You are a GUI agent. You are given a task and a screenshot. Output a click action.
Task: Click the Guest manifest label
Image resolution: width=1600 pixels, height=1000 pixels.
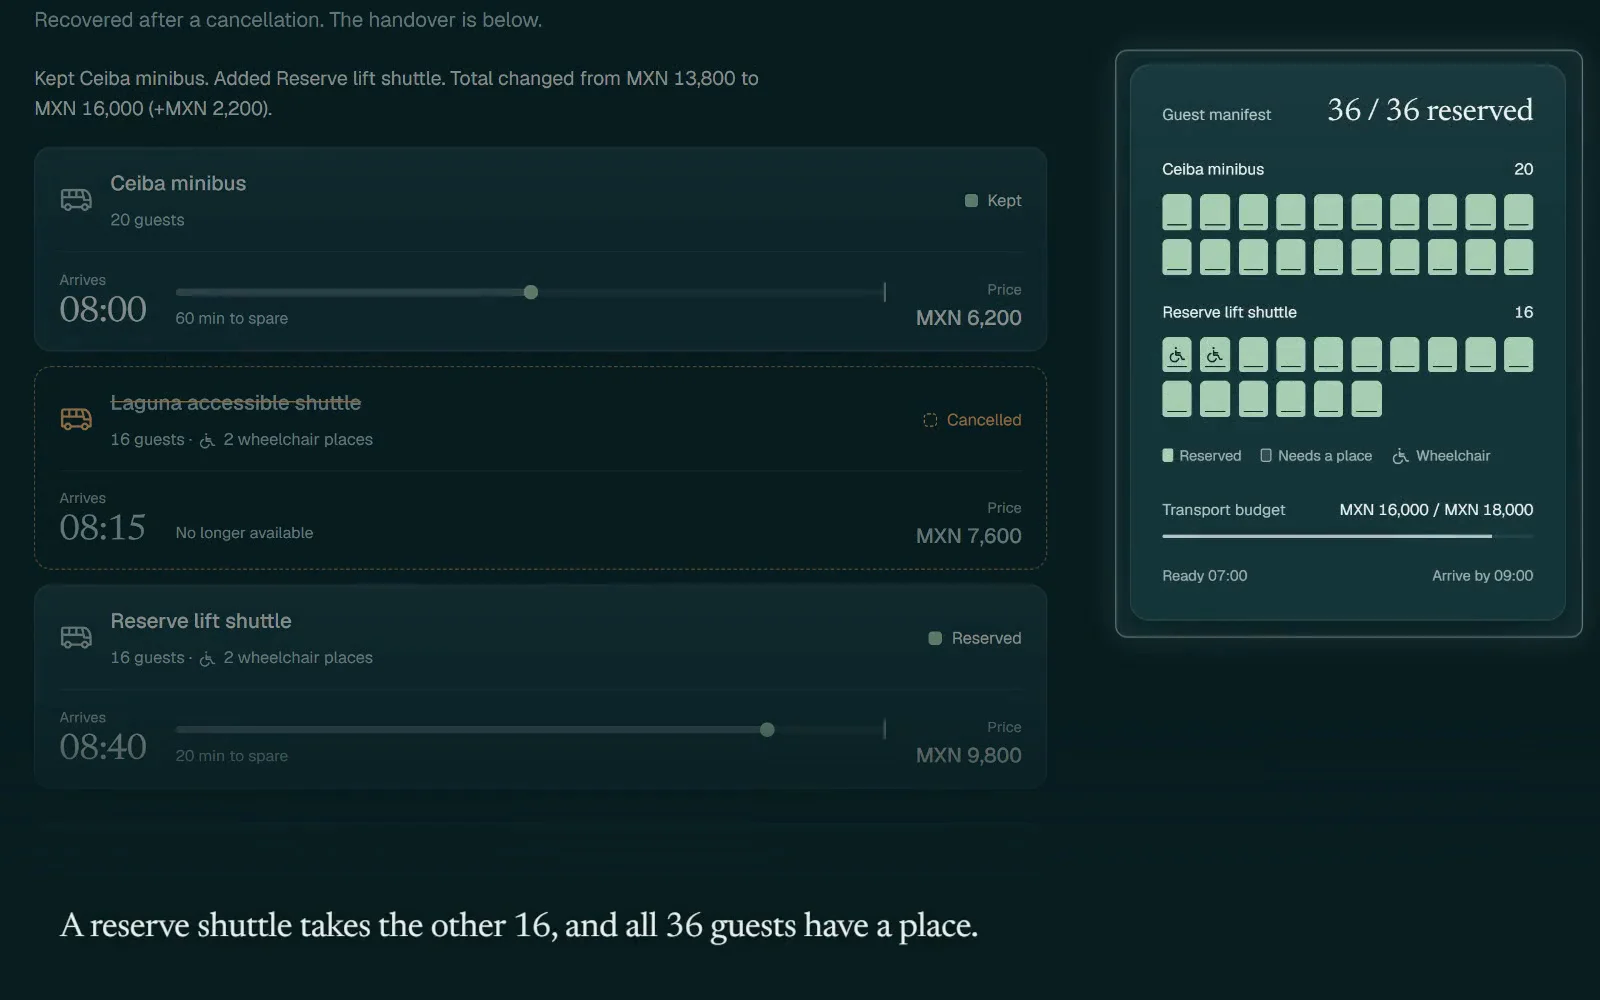point(1216,115)
